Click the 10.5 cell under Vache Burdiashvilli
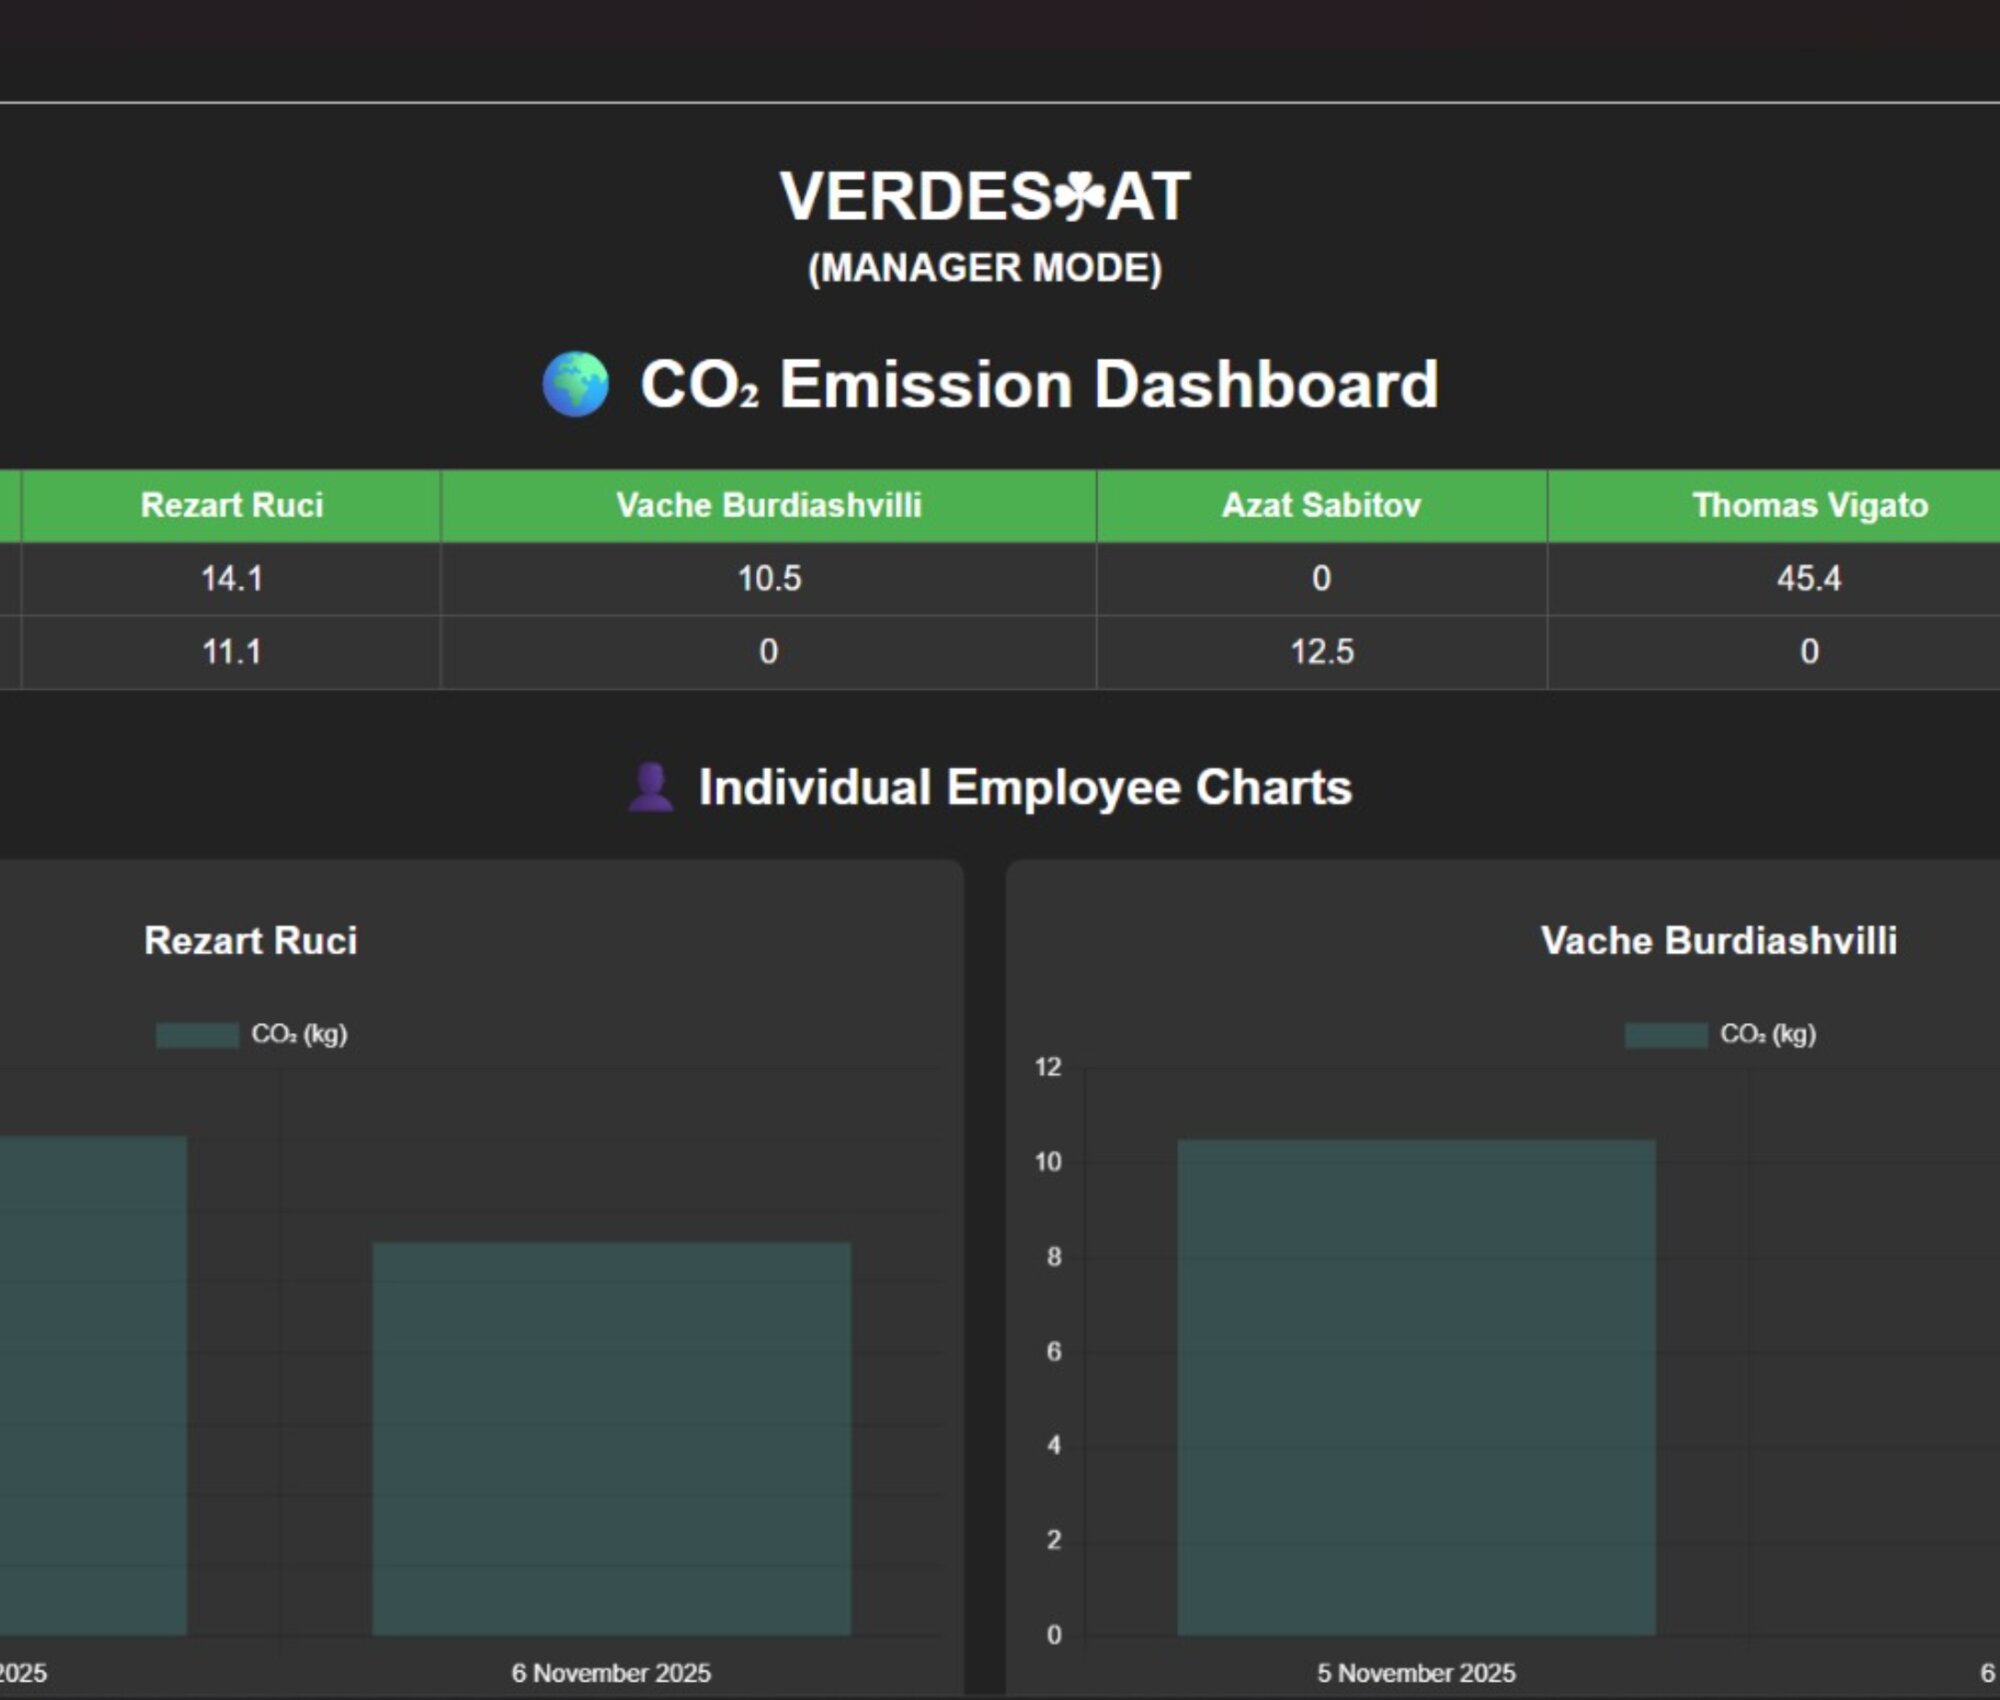Image resolution: width=2000 pixels, height=1700 pixels. pyautogui.click(x=768, y=579)
